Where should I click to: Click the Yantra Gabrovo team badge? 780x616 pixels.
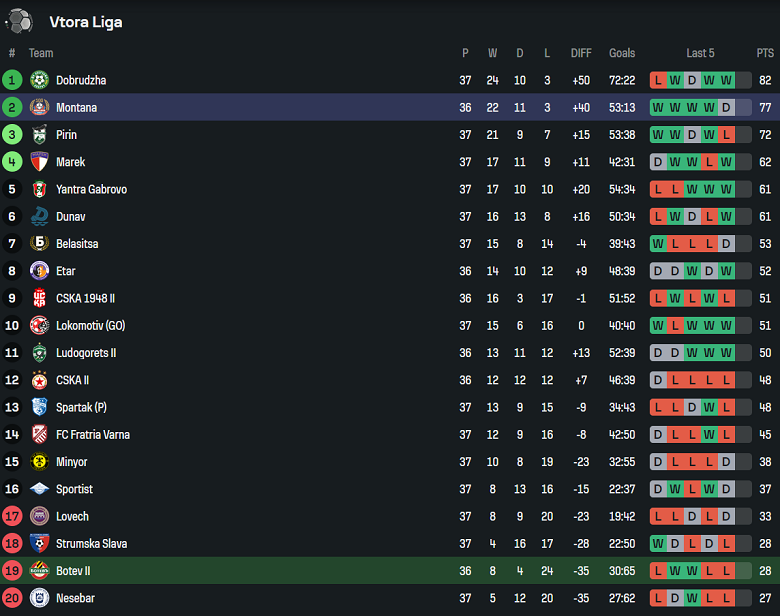pos(39,189)
